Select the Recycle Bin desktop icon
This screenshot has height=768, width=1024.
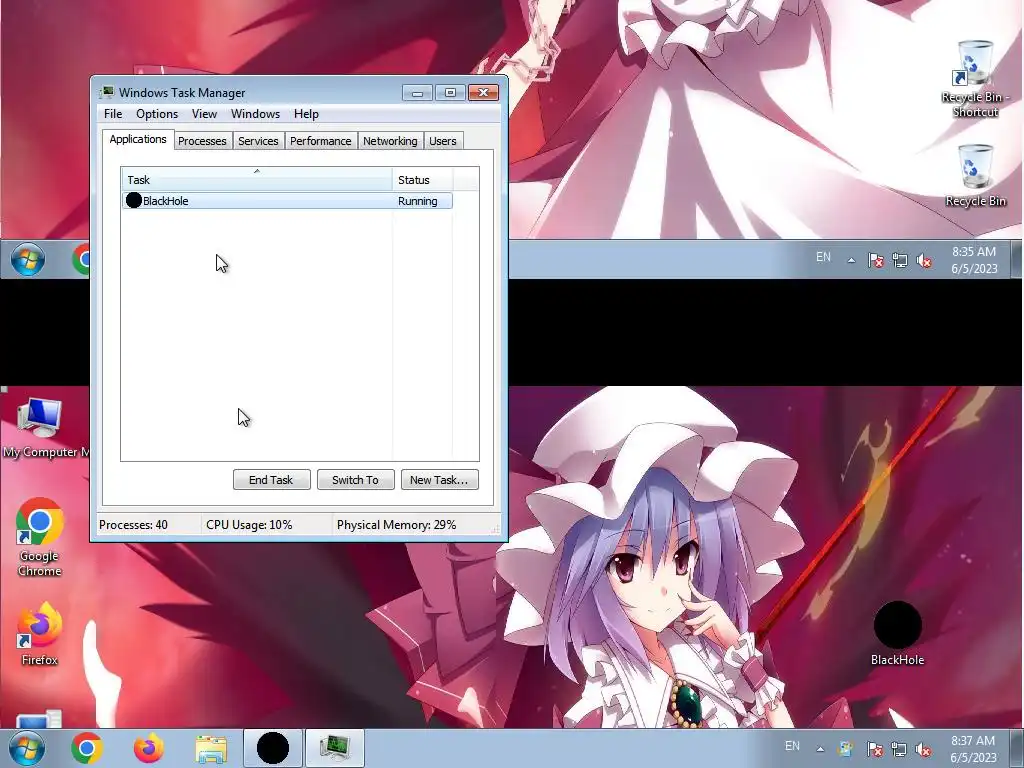point(975,176)
